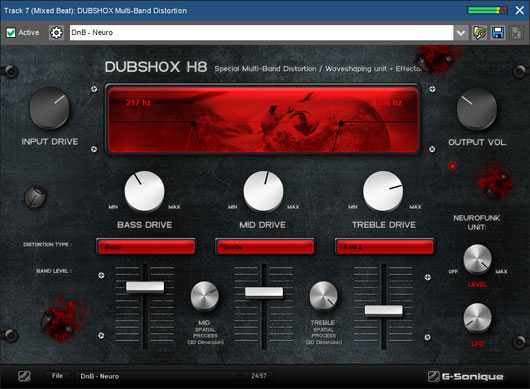Save preset with floppy disk icon
The width and height of the screenshot is (530, 389).
pos(498,33)
